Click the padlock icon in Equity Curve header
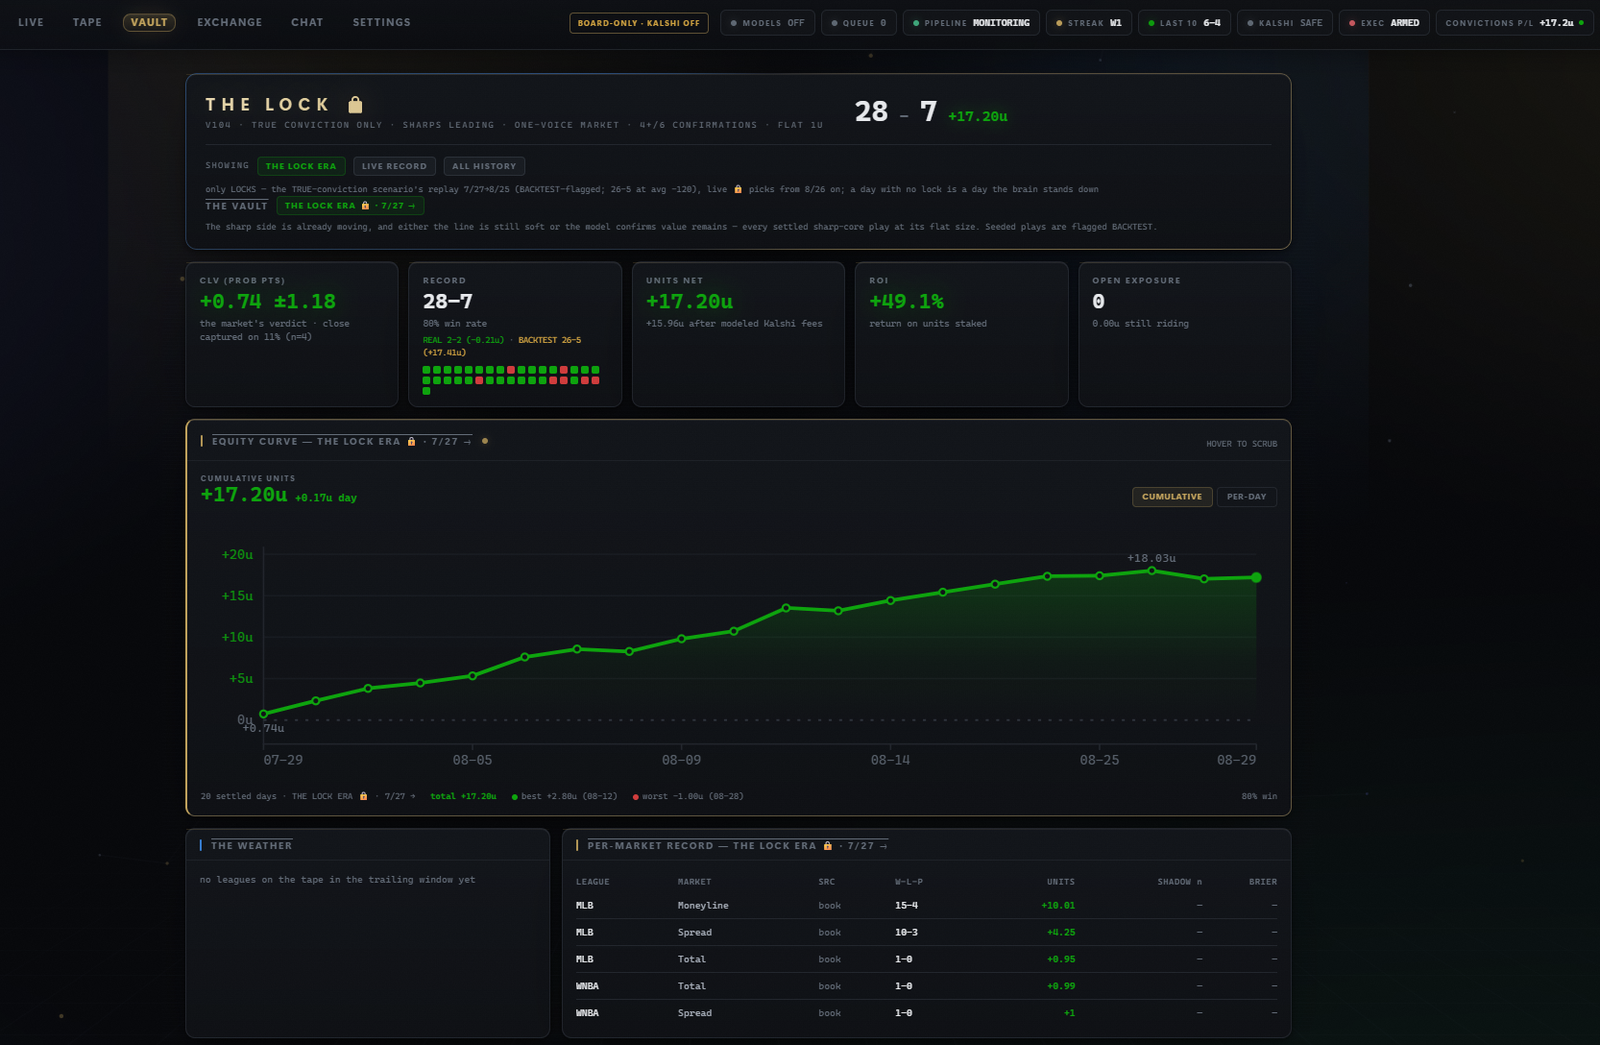The height and width of the screenshot is (1045, 1600). (411, 441)
